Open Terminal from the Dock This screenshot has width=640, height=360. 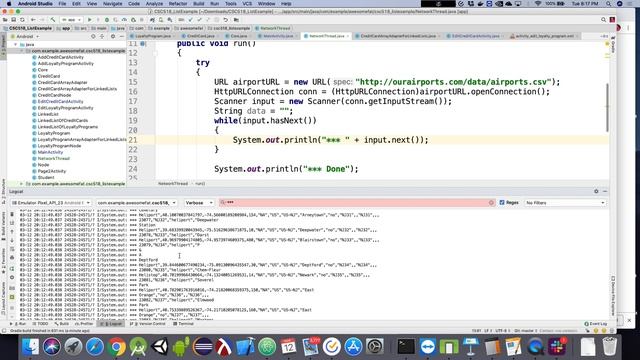406,347
